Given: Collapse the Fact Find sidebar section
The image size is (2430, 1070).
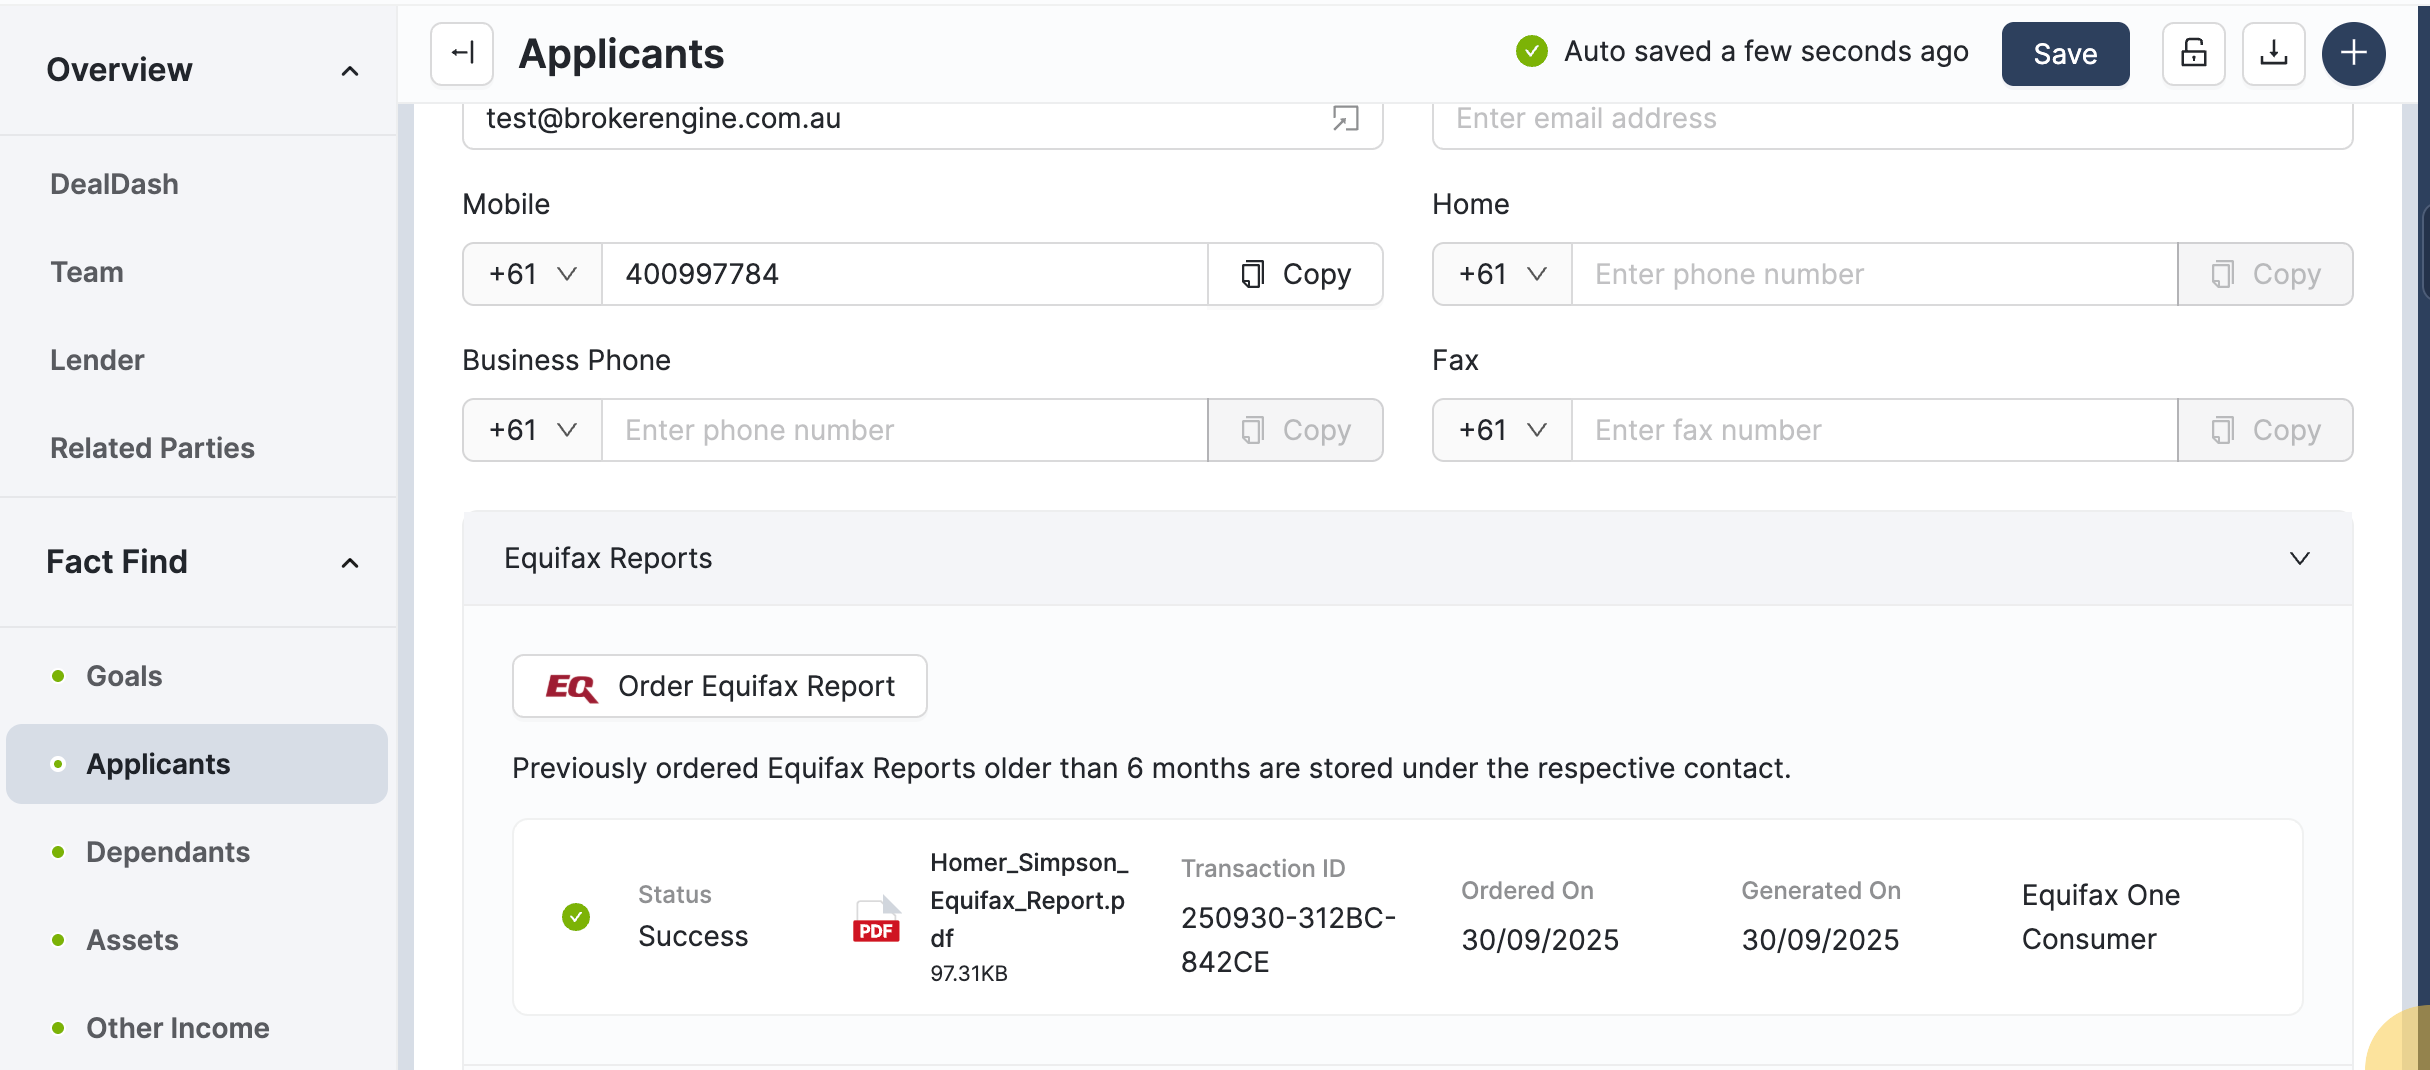Looking at the screenshot, I should (x=349, y=562).
